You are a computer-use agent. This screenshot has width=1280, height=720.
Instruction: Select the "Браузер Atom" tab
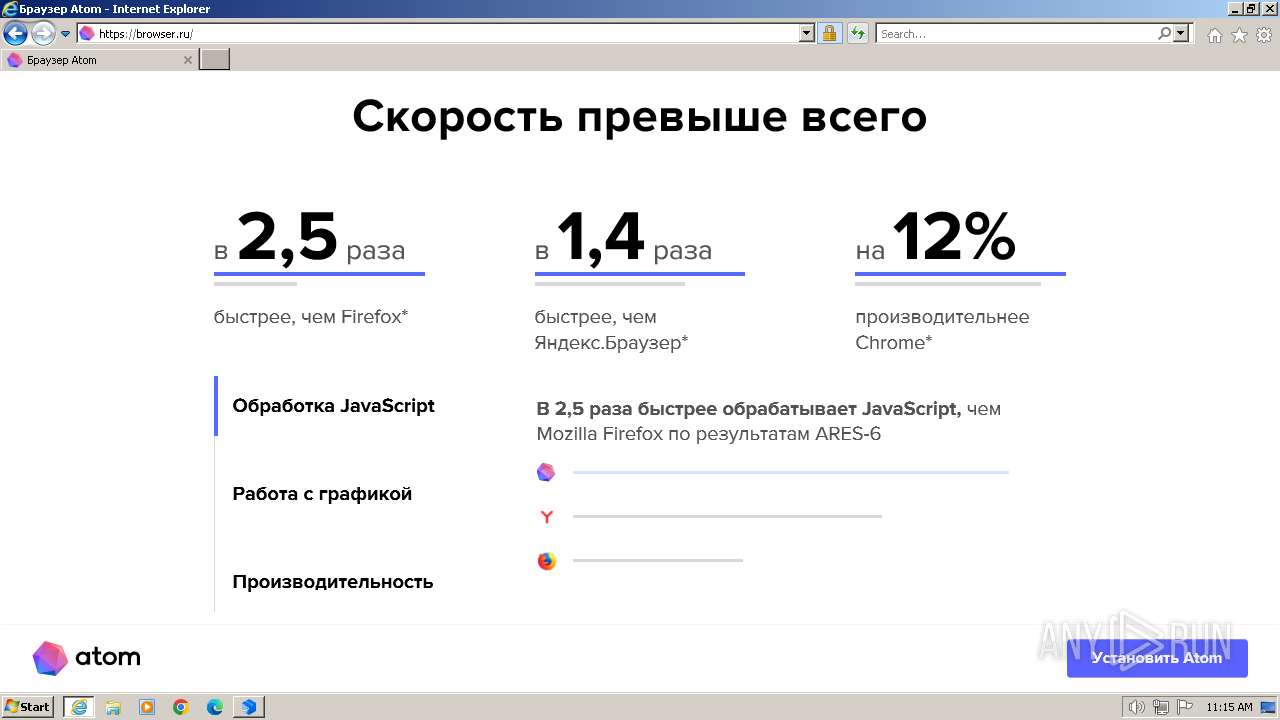point(100,60)
